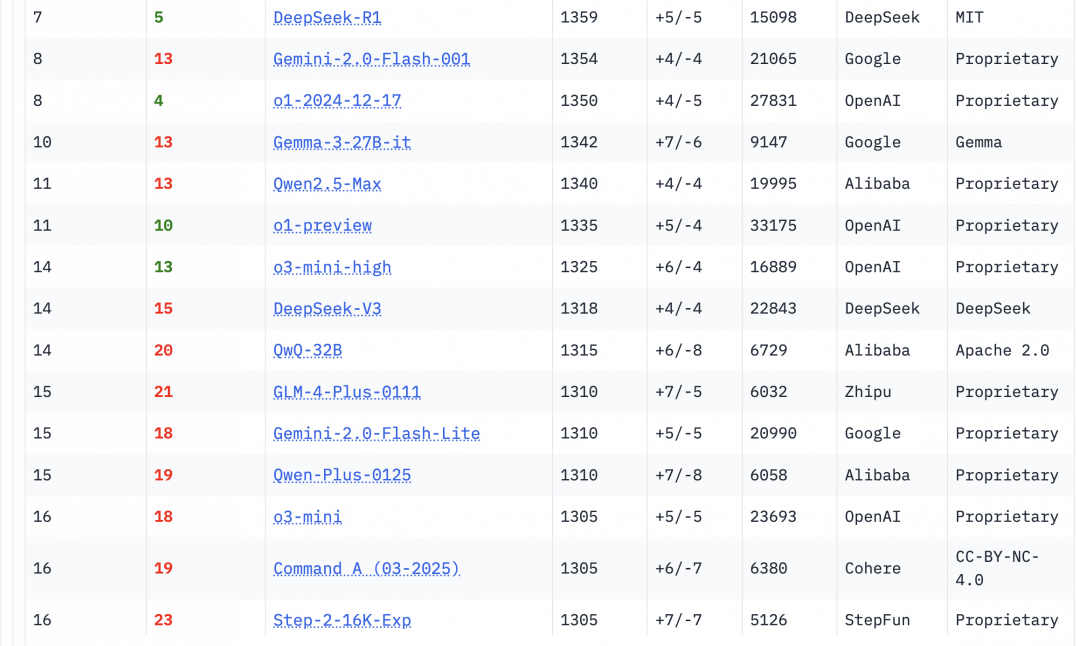Click the DeepSeek-V3 link
1077x646 pixels.
tap(327, 309)
